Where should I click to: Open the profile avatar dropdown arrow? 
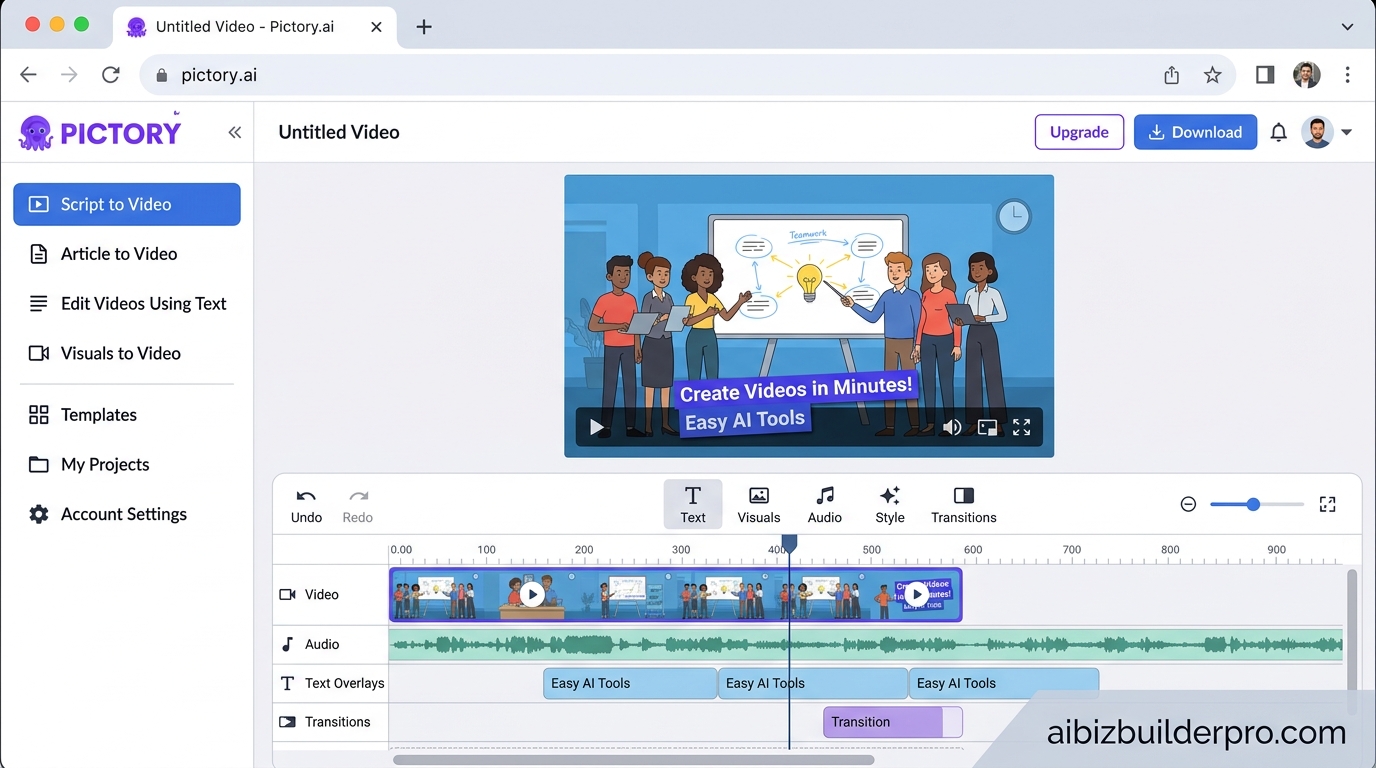pyautogui.click(x=1346, y=132)
